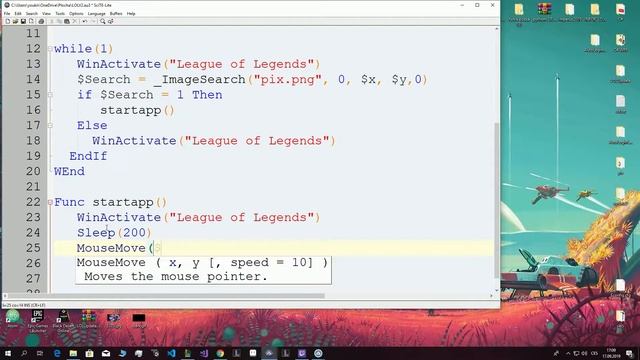Click the Delete X toolbar icon
Screen dimensions: 640x360
coord(74,21)
